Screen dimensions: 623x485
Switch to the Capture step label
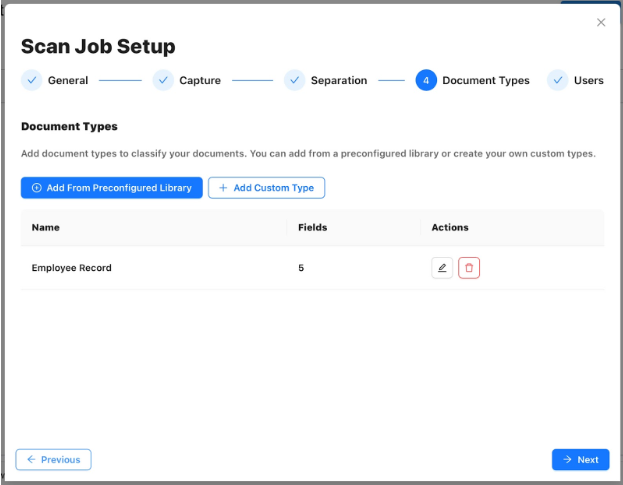pyautogui.click(x=200, y=80)
